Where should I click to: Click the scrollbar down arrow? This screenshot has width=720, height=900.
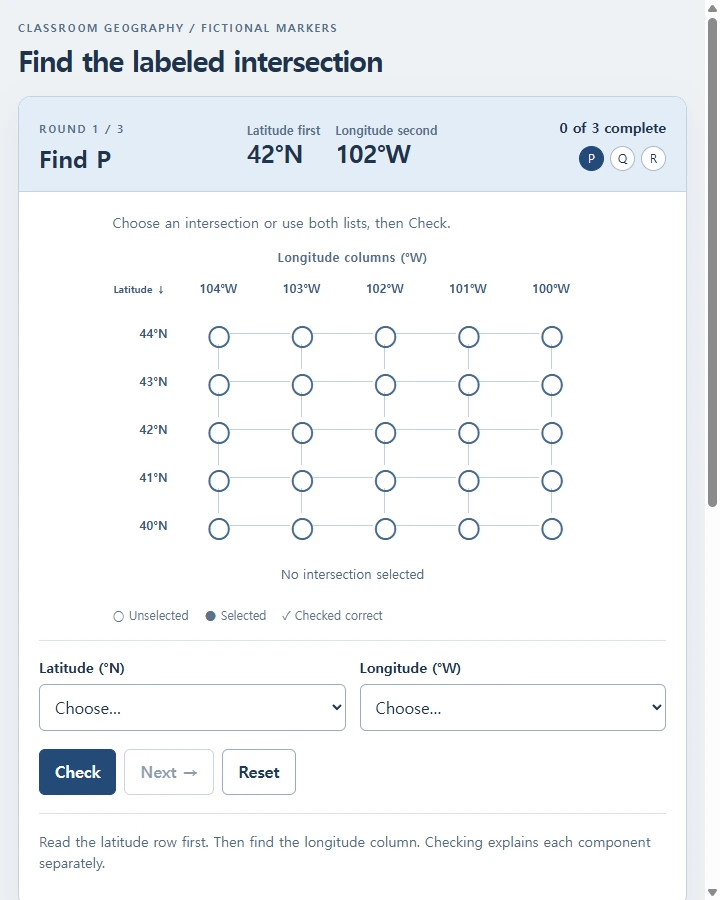click(713, 893)
